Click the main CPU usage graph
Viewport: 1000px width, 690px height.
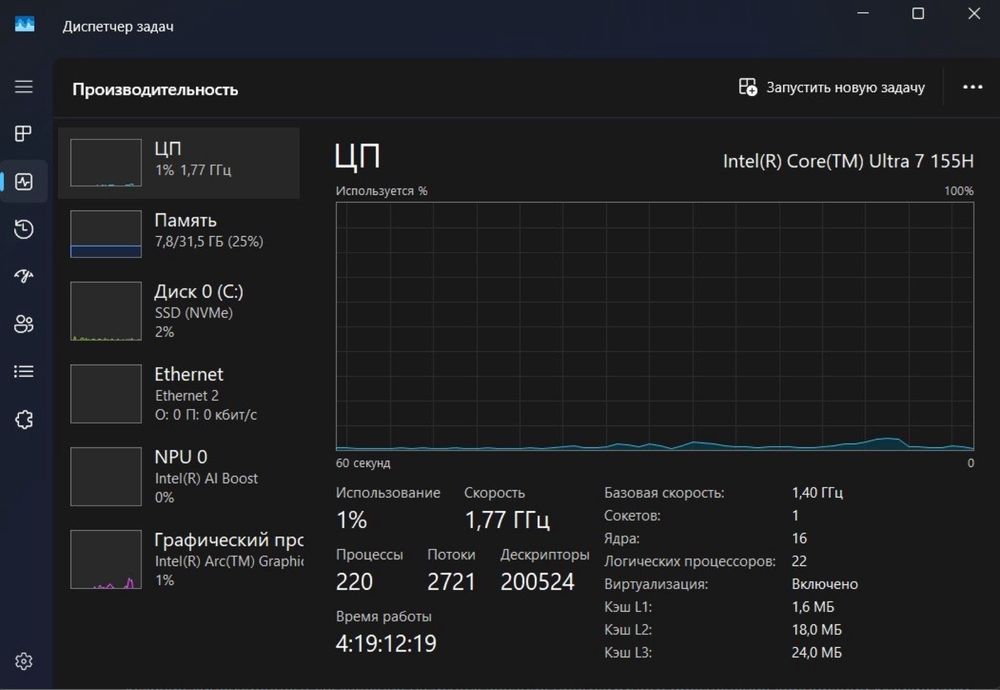654,327
